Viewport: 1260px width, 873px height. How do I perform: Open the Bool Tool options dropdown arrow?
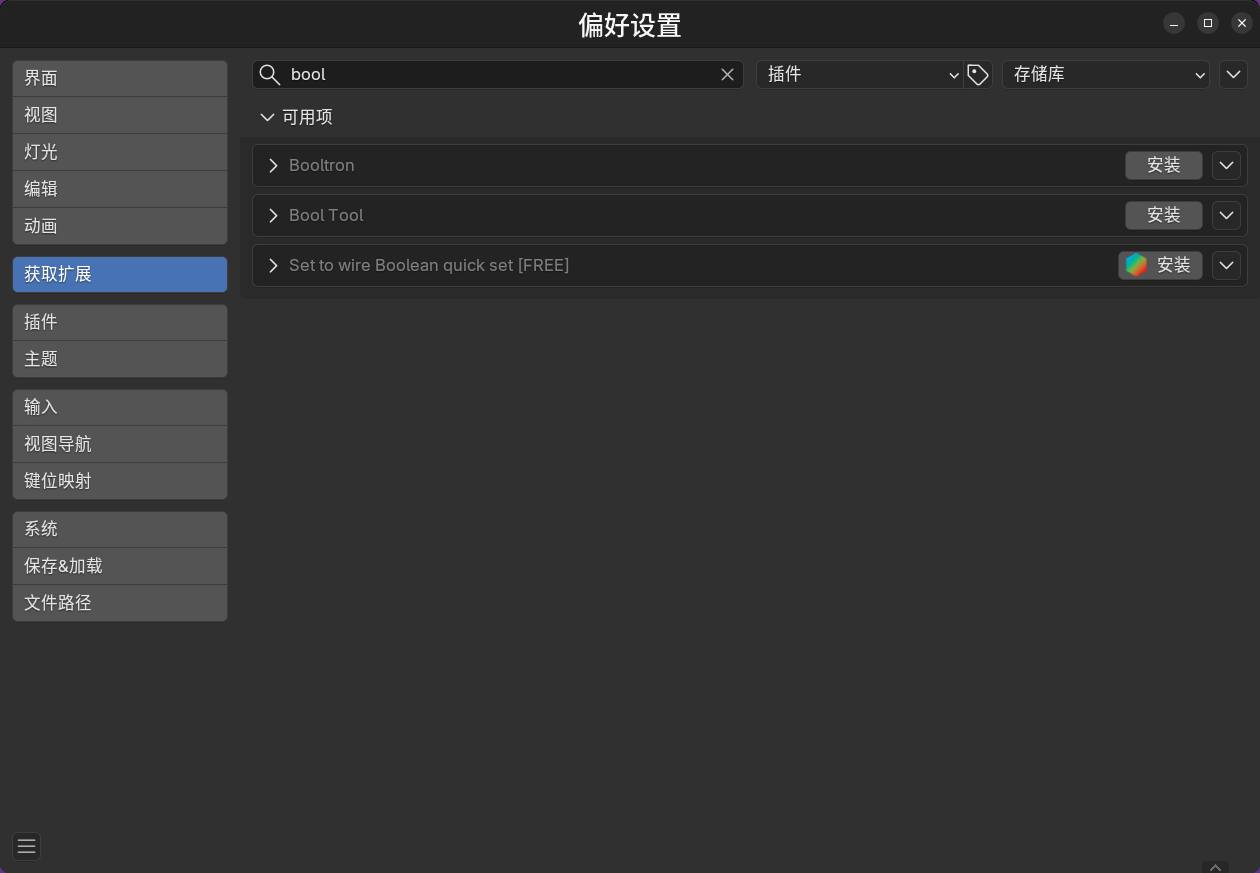[1226, 215]
